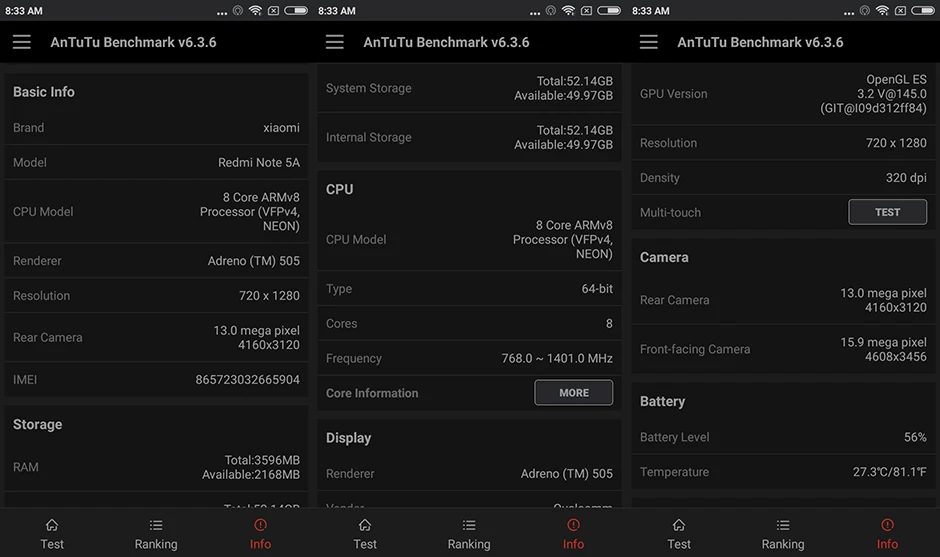Tap Info alert icon in middle screen

pos(573,525)
